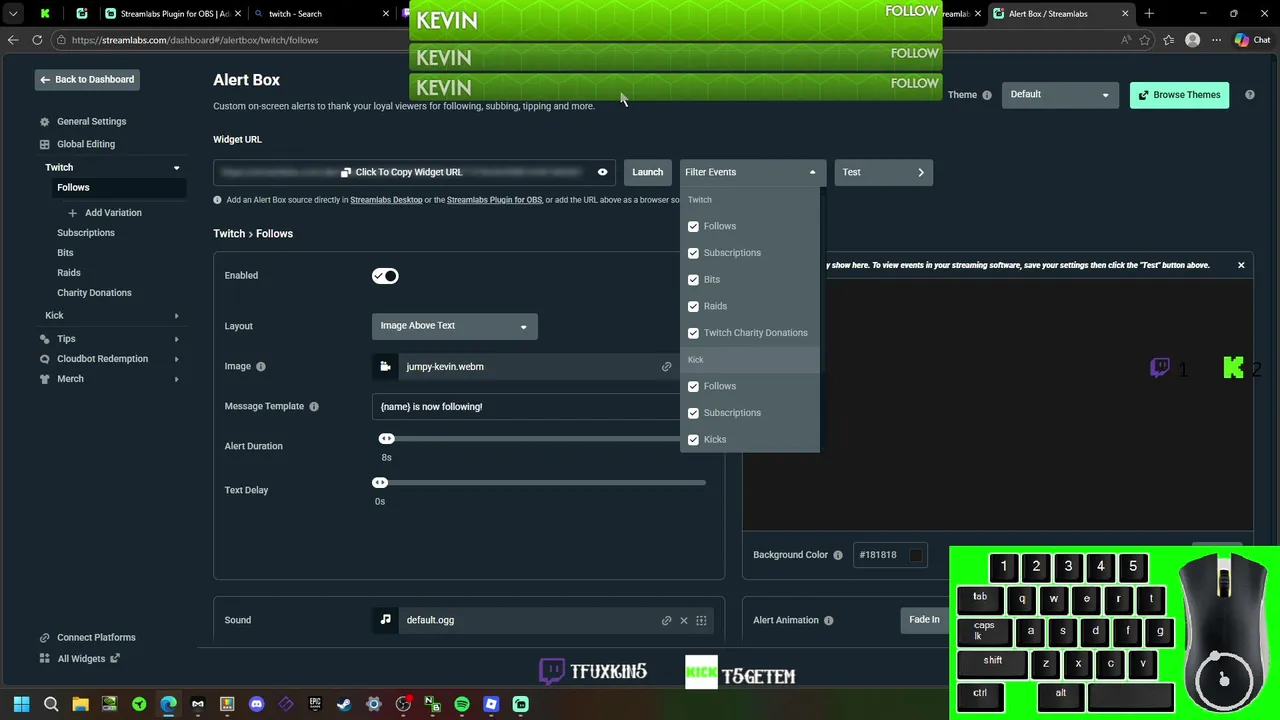The width and height of the screenshot is (1280, 720).
Task: Uncheck Twitch Charity Donations filter
Action: [693, 333]
